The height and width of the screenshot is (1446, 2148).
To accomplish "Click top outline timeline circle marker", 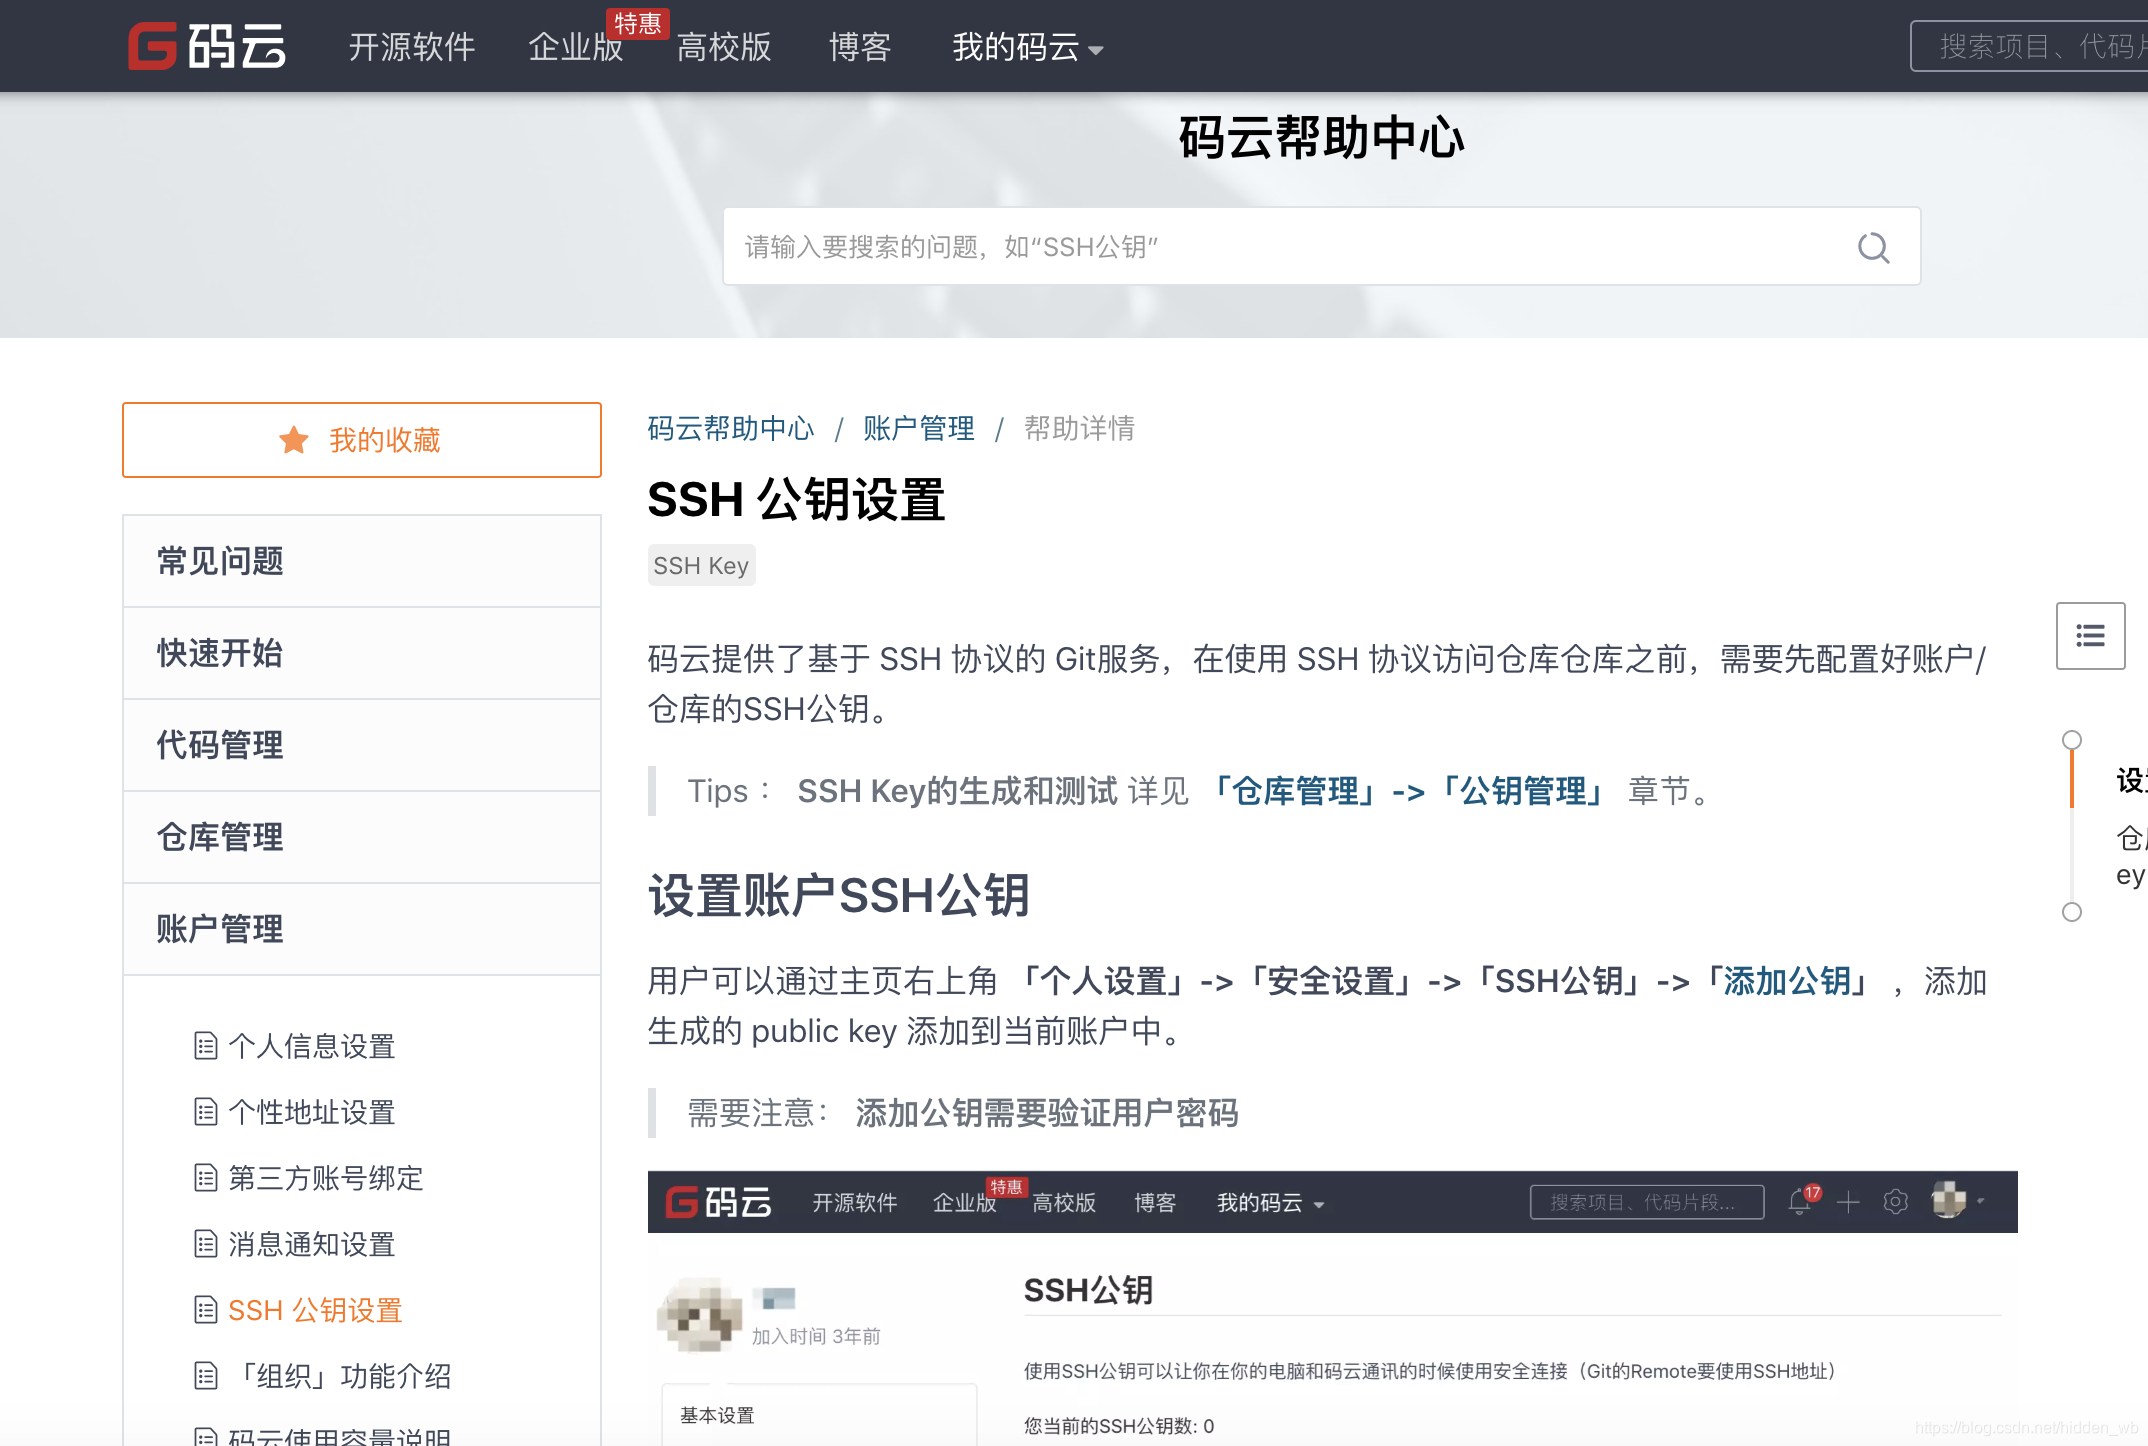I will 2072,740.
